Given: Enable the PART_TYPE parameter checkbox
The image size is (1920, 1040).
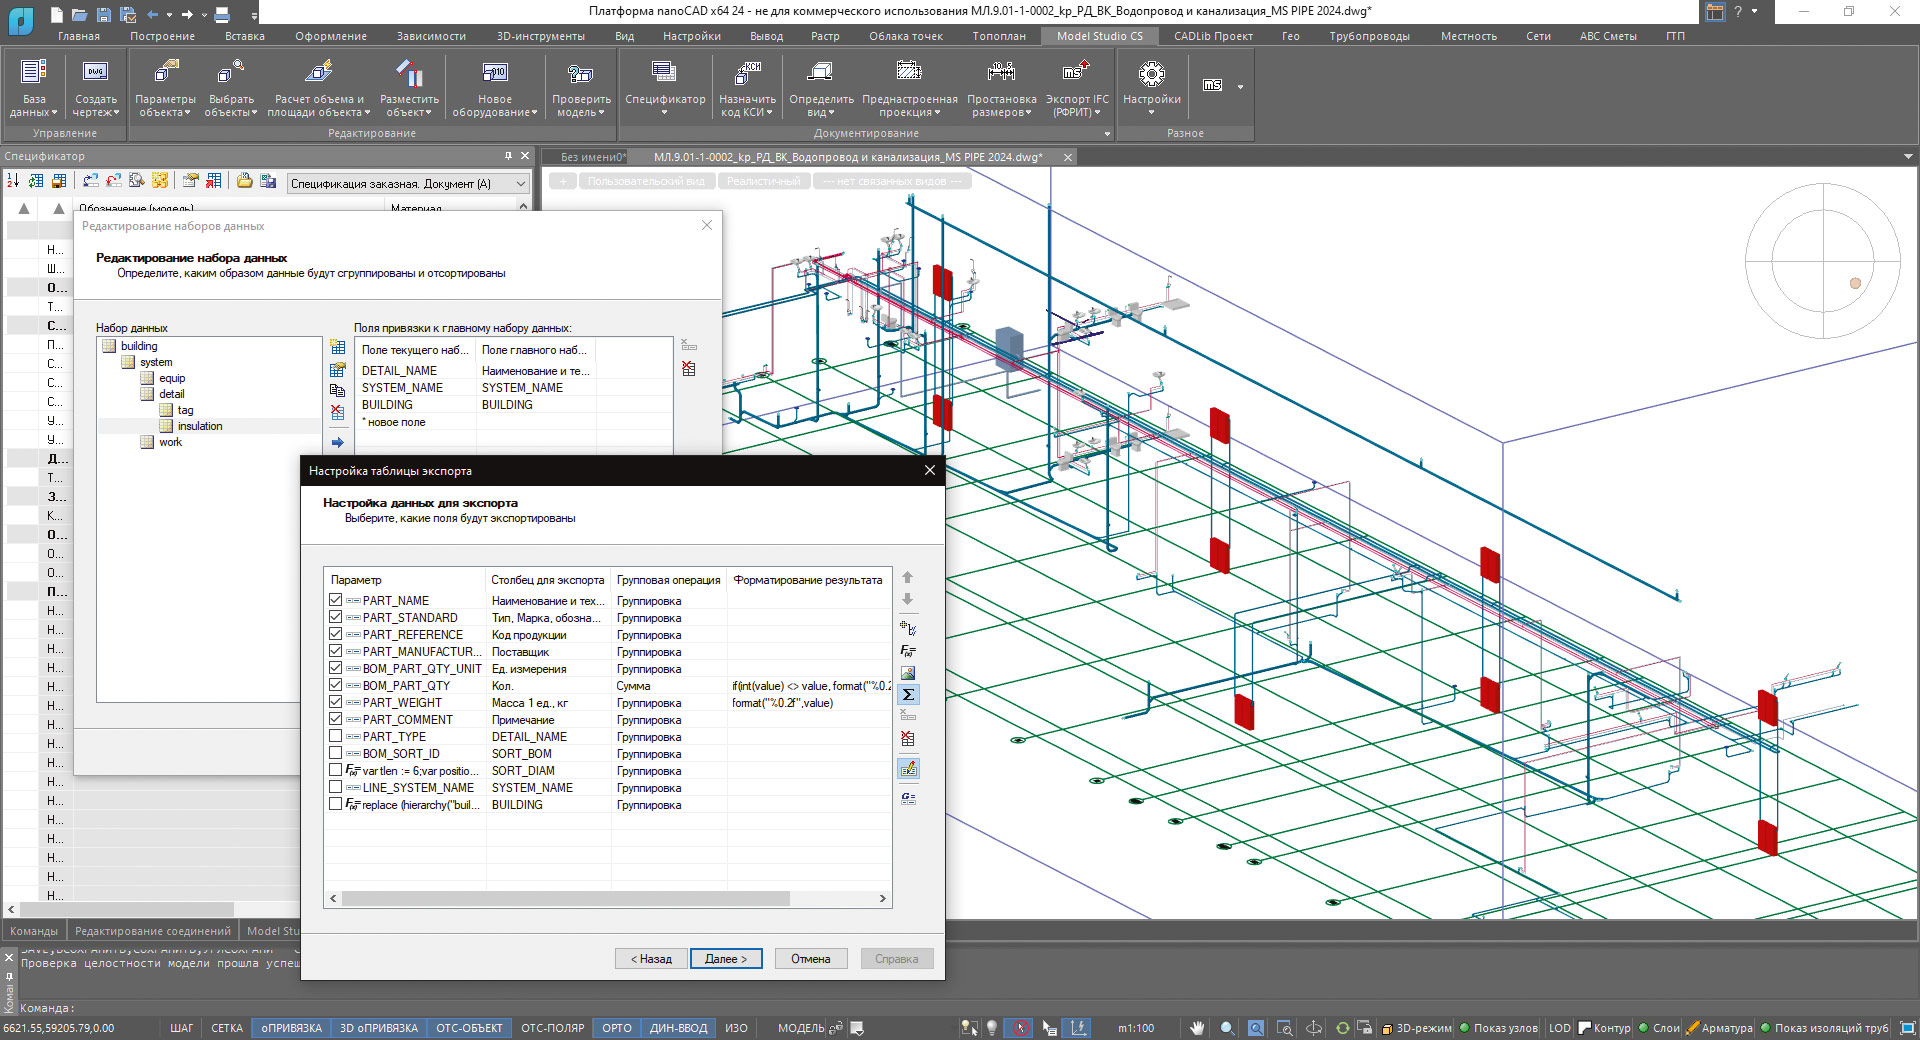Looking at the screenshot, I should point(336,737).
